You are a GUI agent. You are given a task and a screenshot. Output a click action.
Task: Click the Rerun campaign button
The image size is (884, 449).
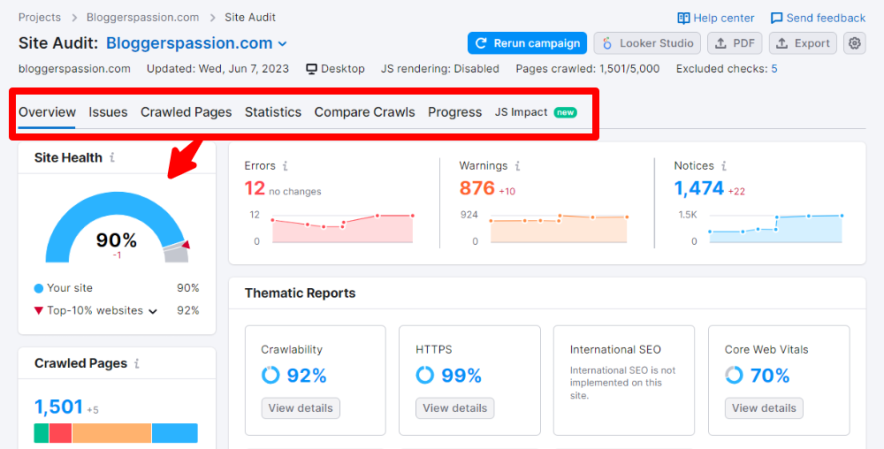click(x=527, y=43)
